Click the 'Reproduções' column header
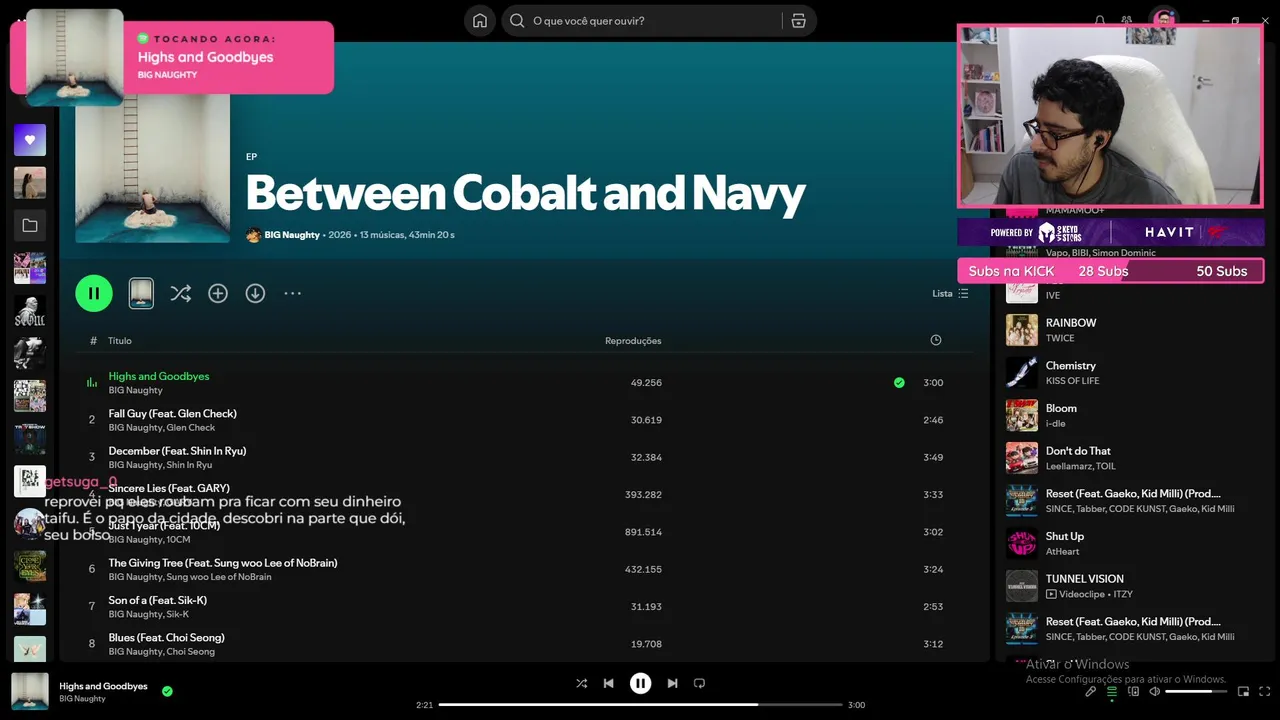 [633, 341]
